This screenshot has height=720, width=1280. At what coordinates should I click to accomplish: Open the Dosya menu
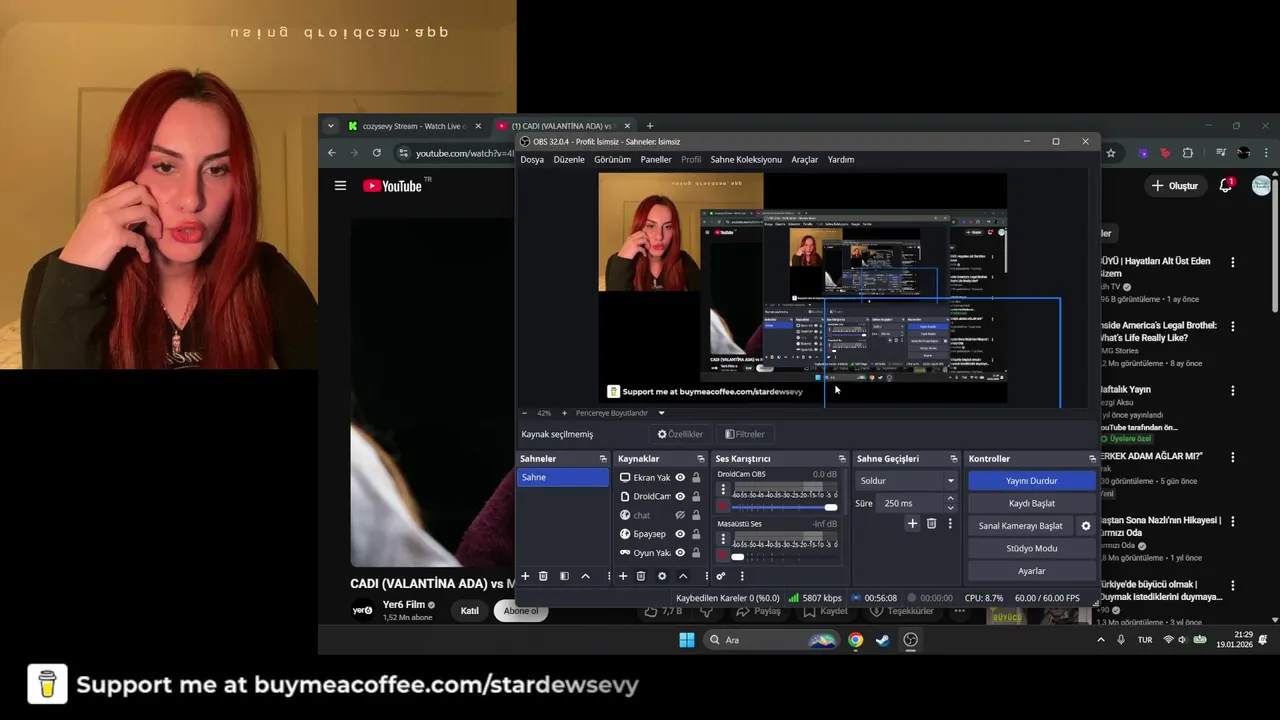532,160
